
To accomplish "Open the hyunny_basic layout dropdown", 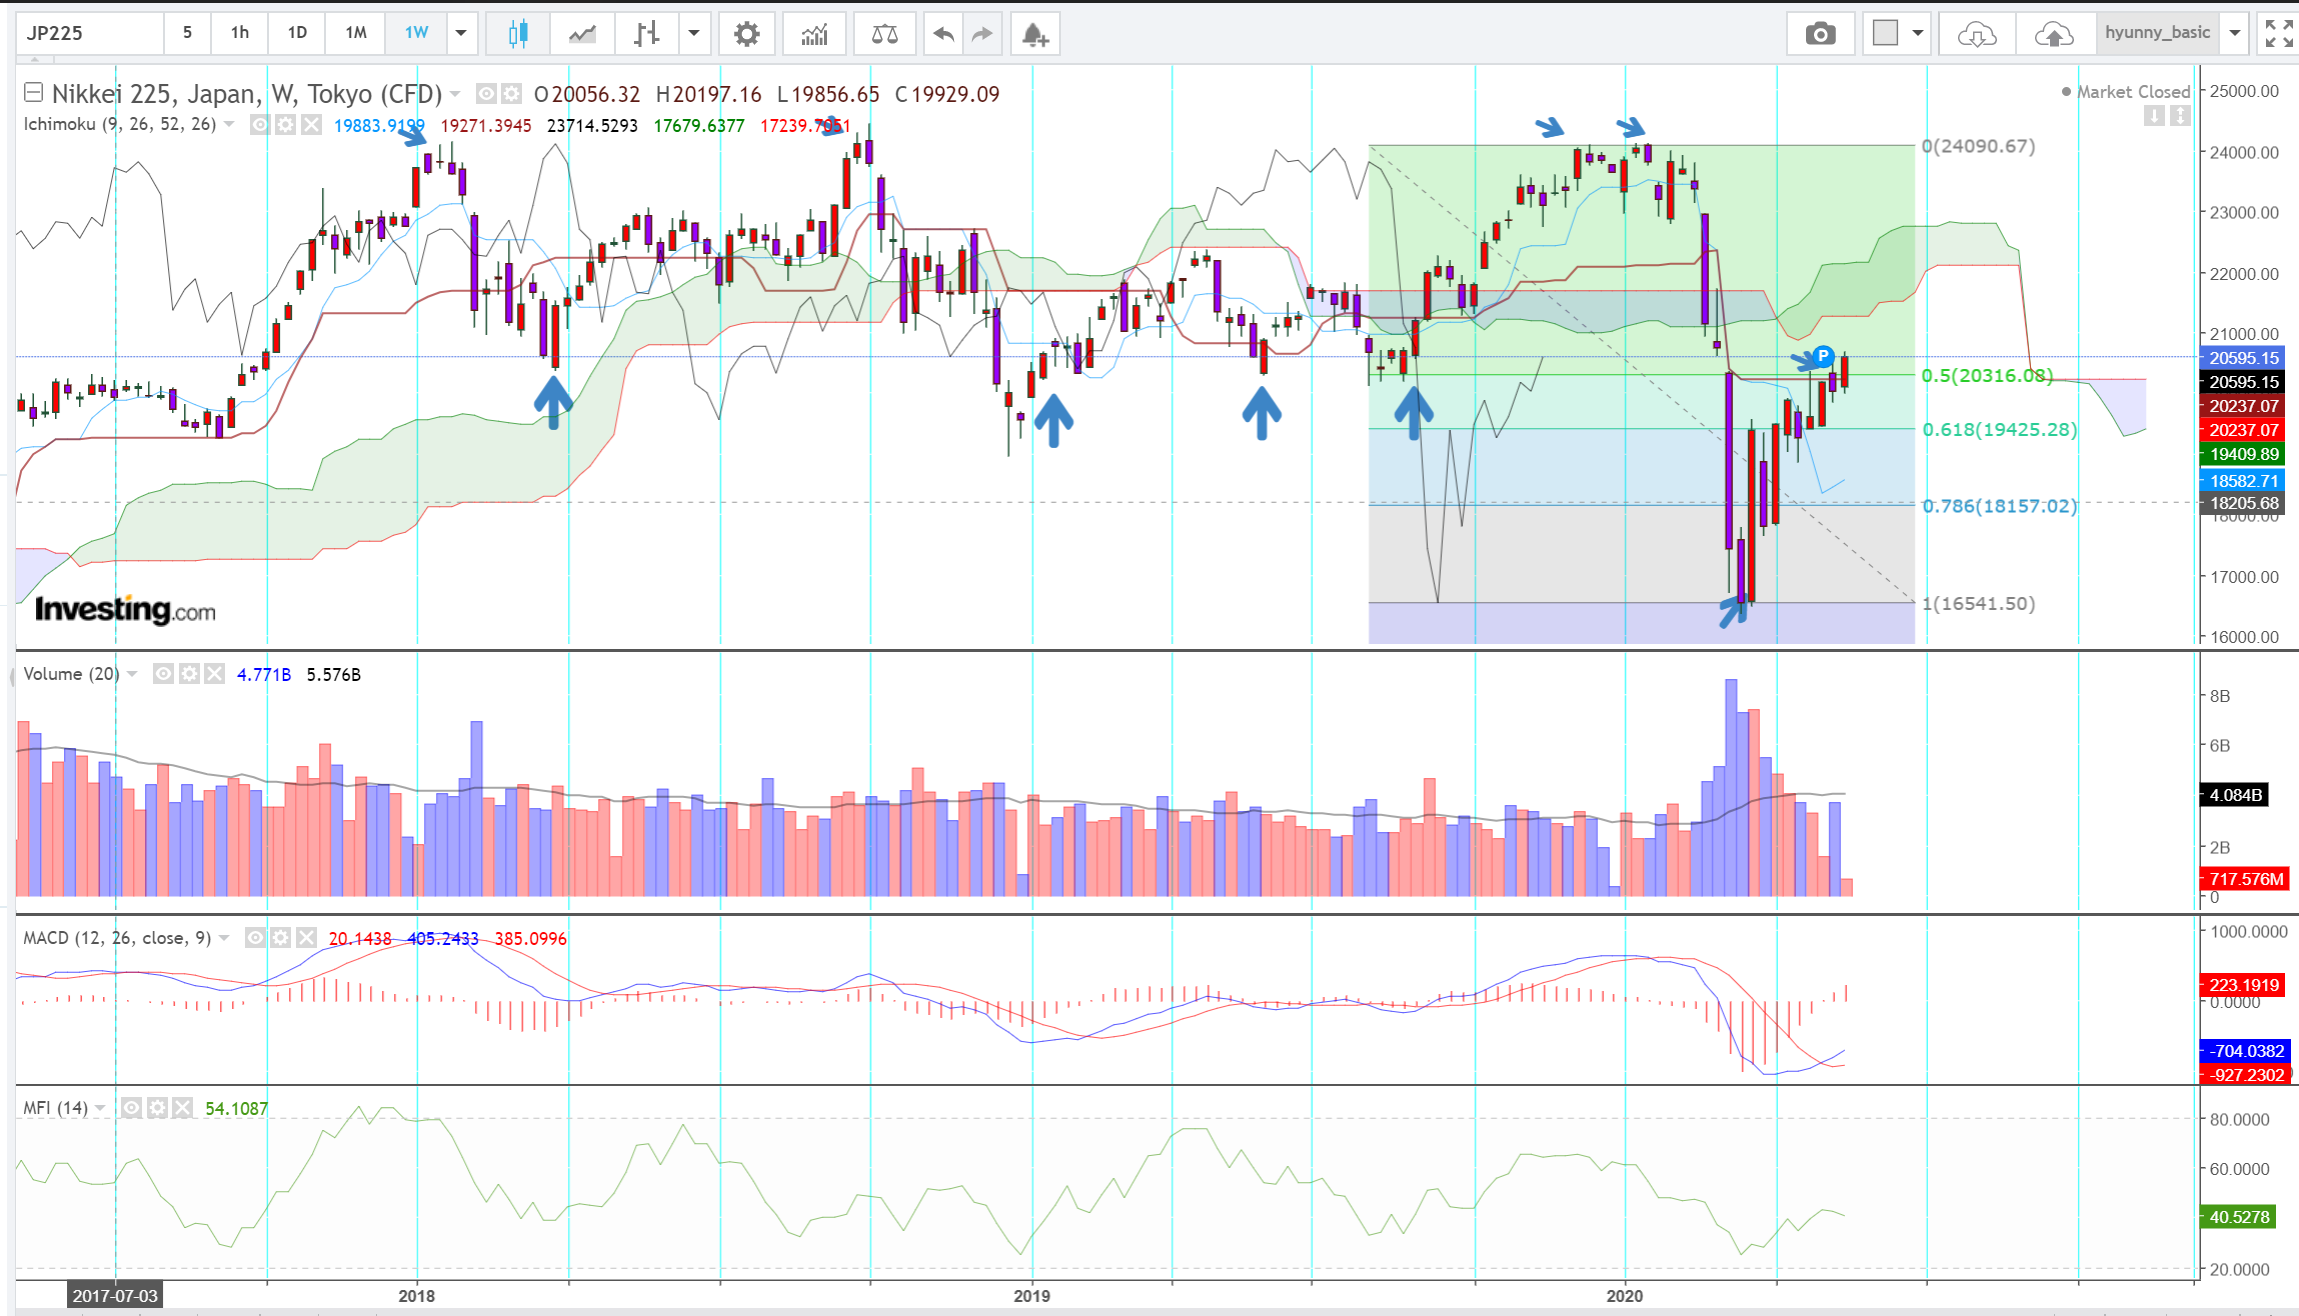I will (x=2235, y=33).
